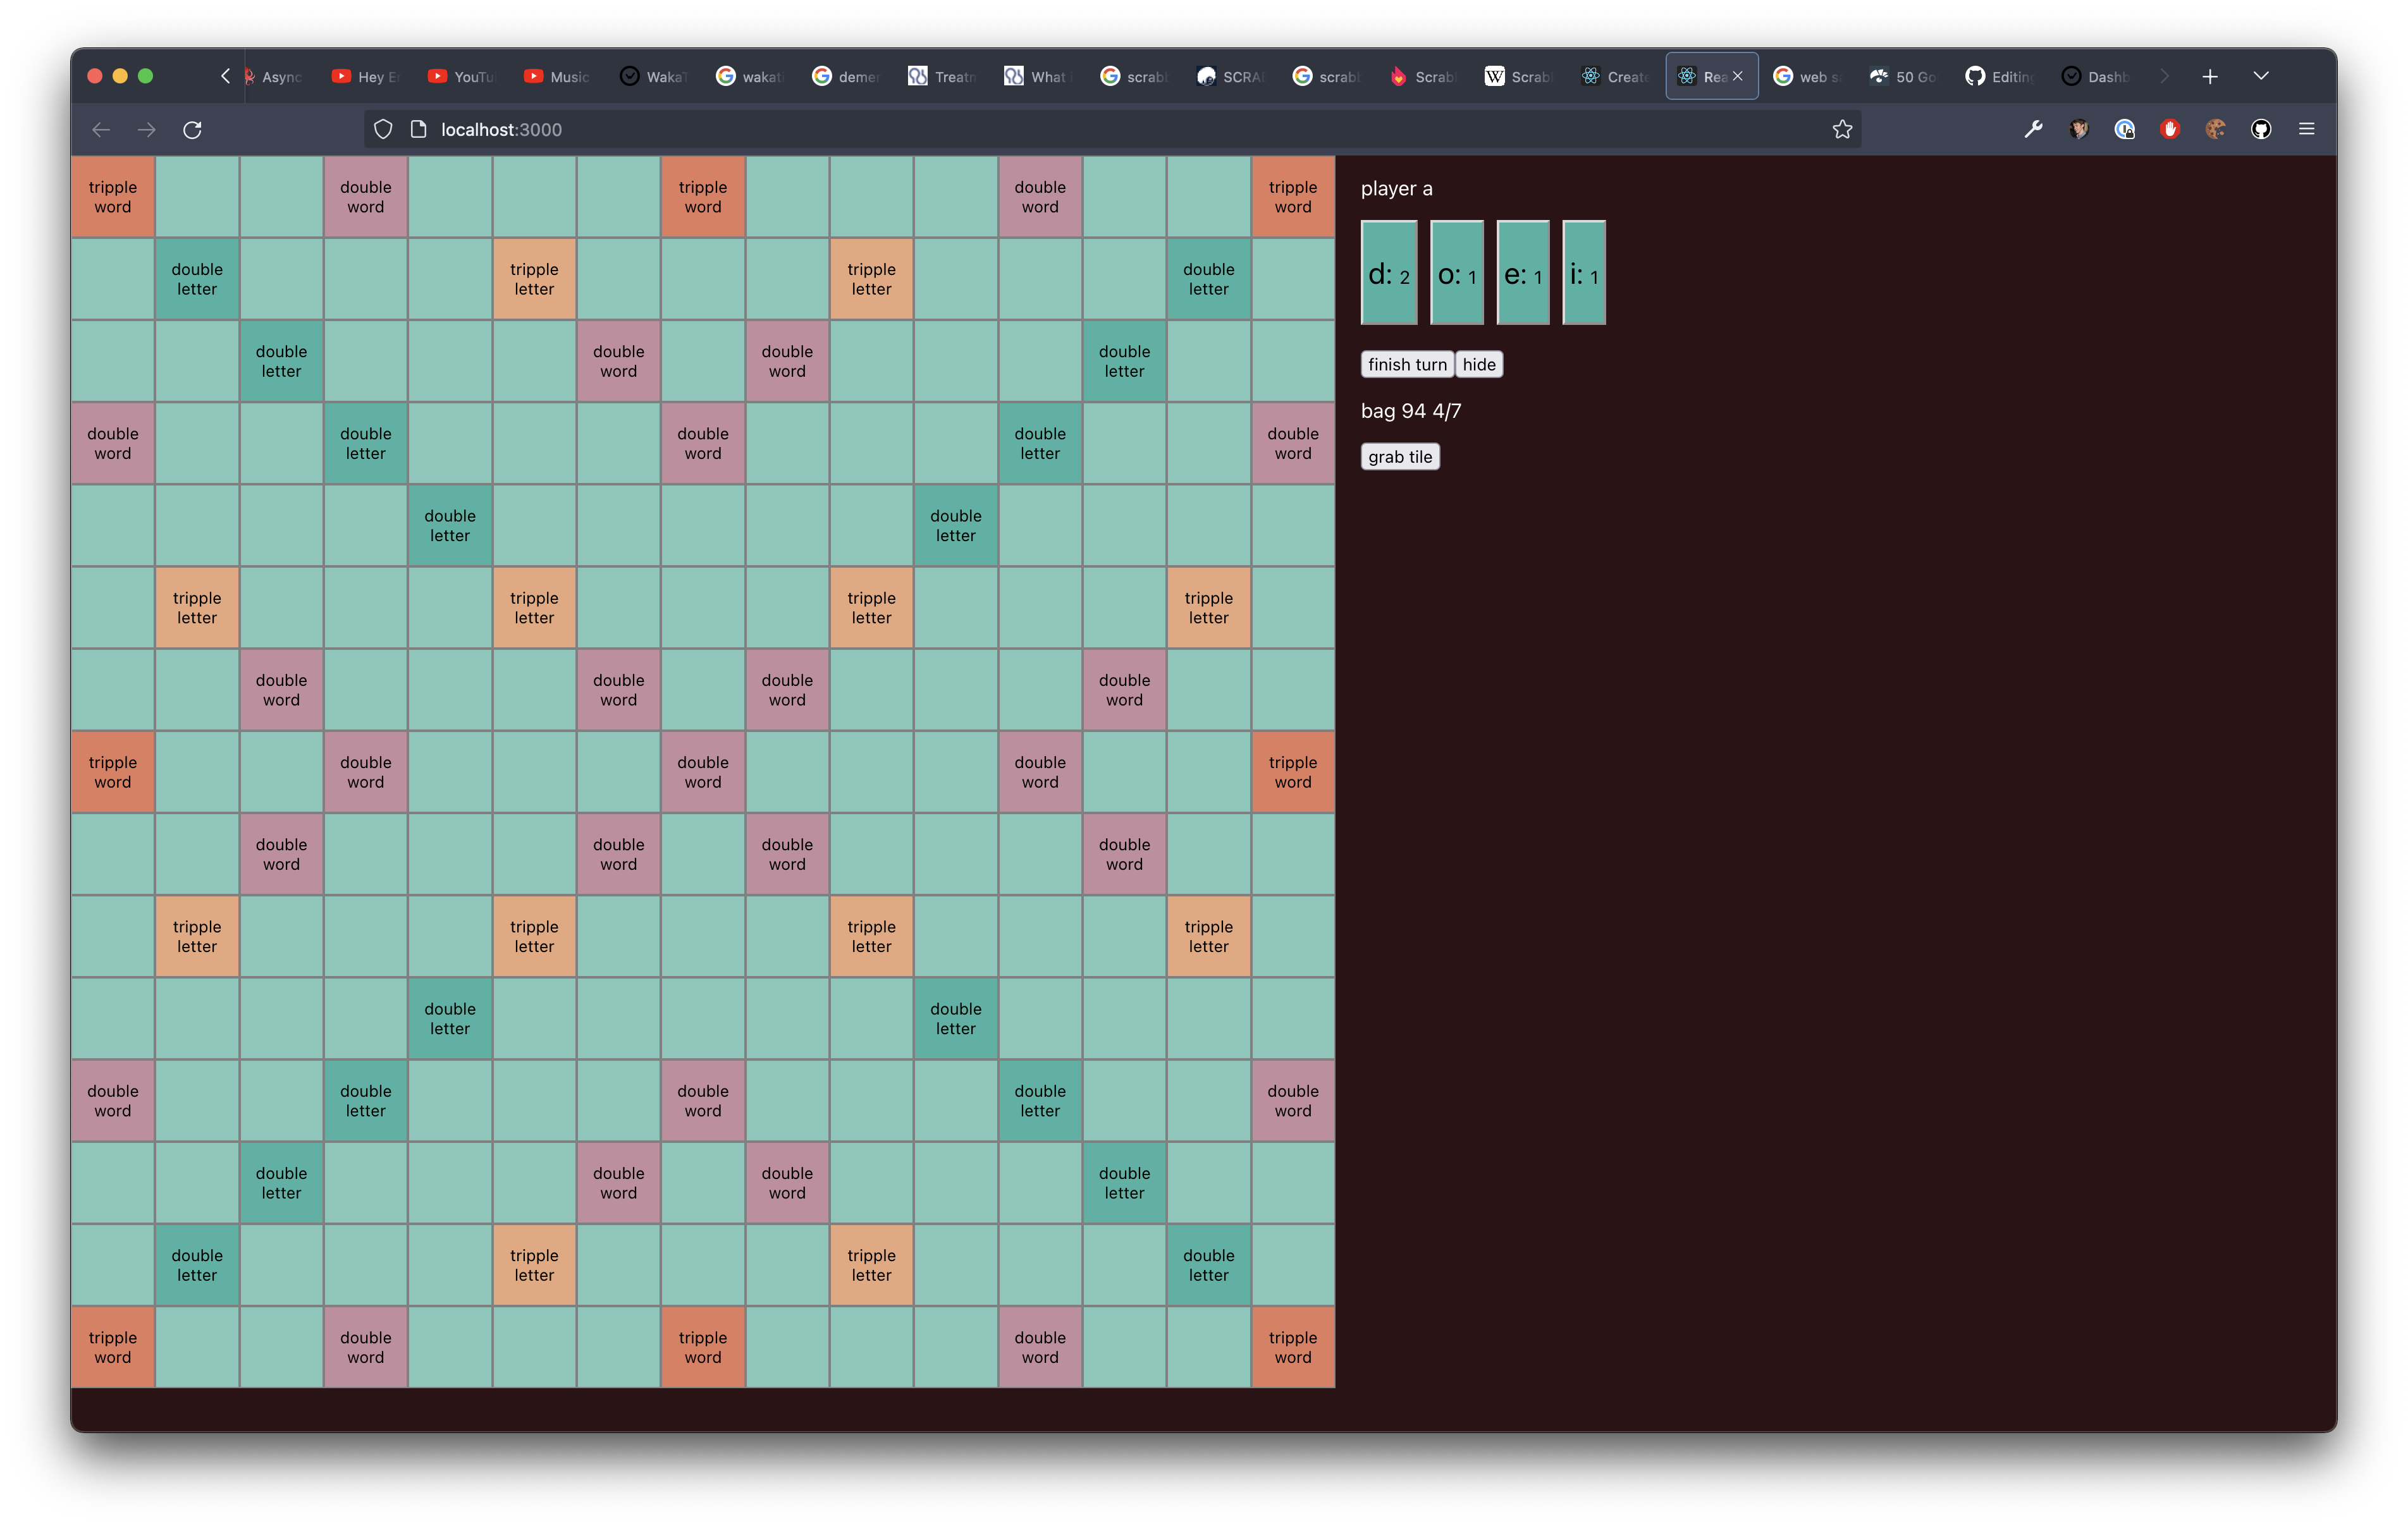Click the back navigation arrow
Image resolution: width=2408 pixels, height=1526 pixels.
100,129
